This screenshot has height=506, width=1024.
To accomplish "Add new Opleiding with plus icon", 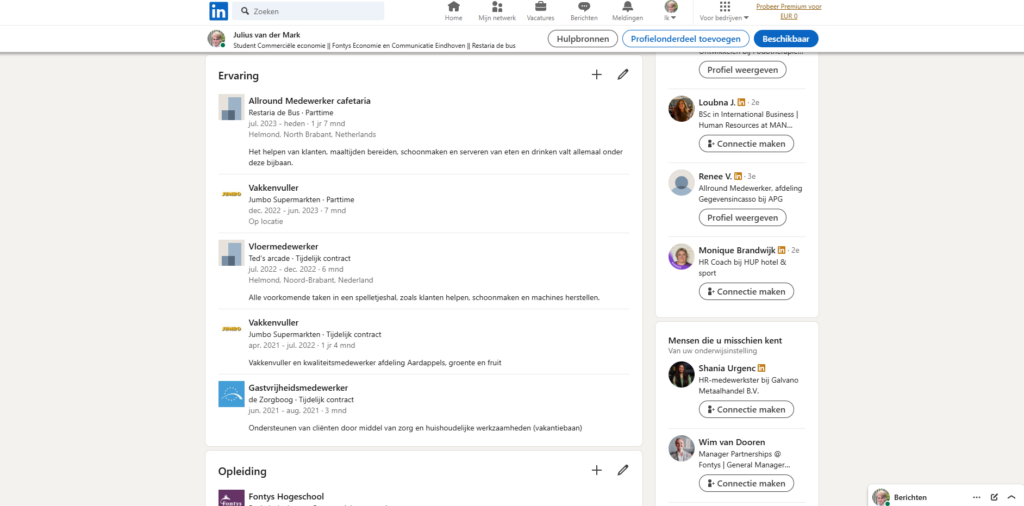I will click(x=596, y=470).
